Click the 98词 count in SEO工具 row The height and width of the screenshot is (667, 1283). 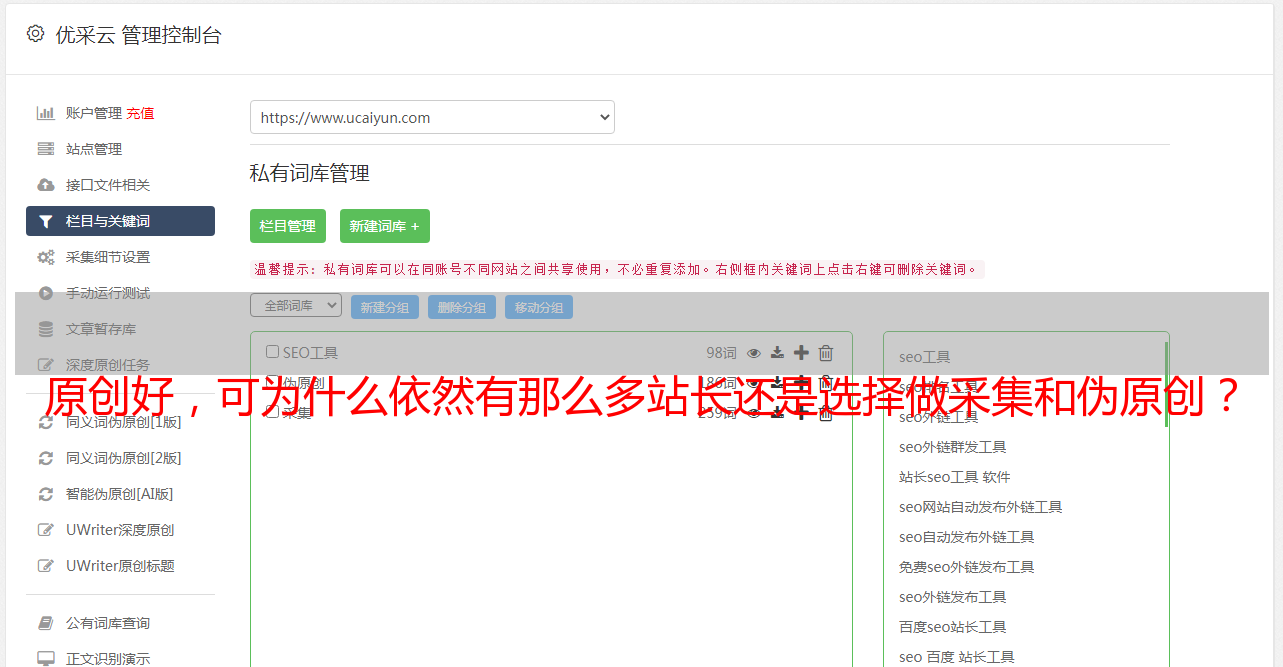(721, 352)
